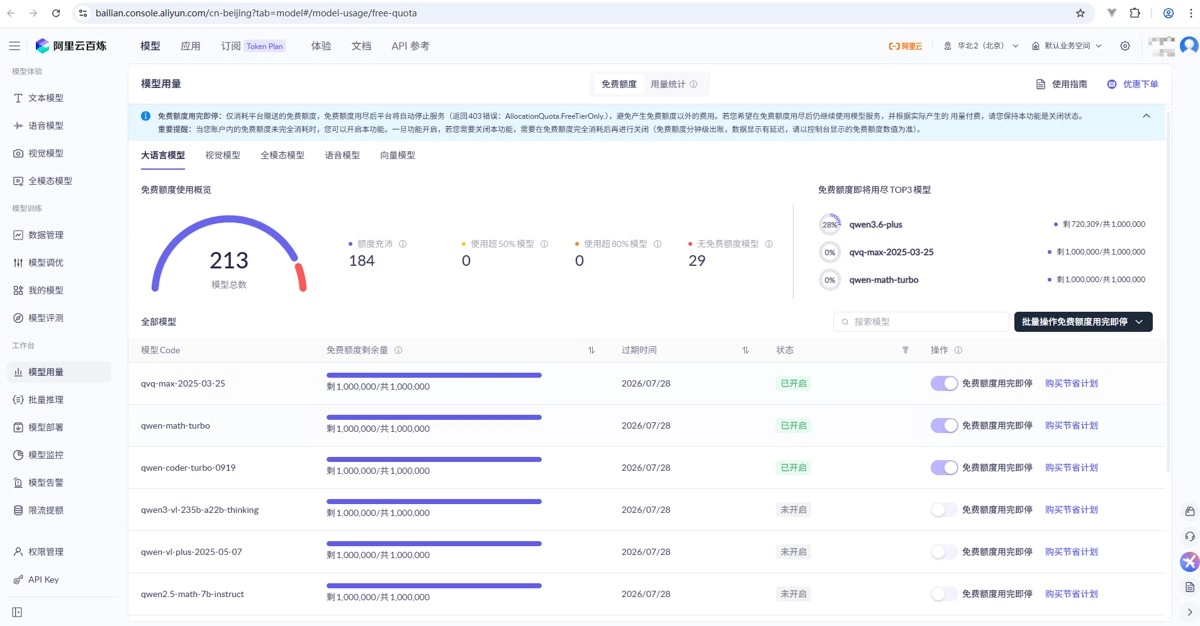Screen dimensions: 1200x626
Task: Open the 订阅 Token Plan navigation item
Action: coord(253,46)
